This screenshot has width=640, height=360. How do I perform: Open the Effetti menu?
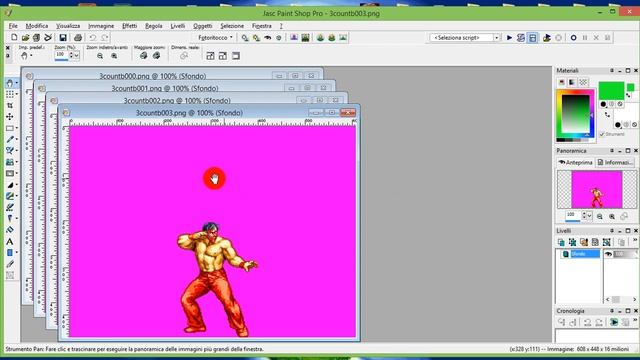point(129,26)
